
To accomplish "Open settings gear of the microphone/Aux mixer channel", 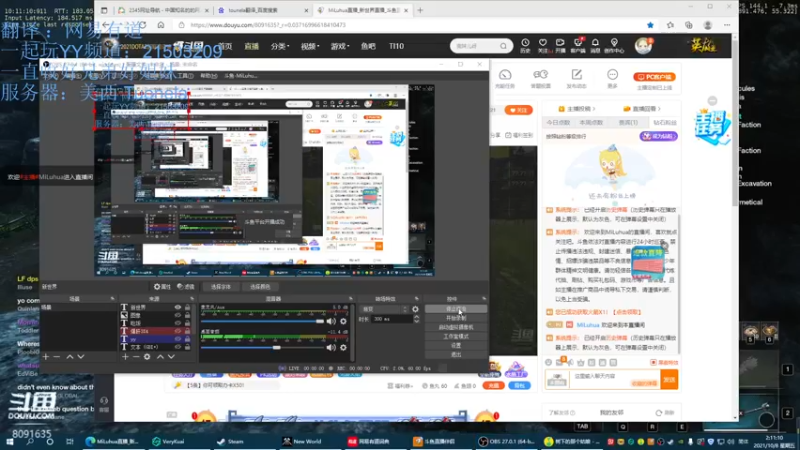I will [343, 321].
